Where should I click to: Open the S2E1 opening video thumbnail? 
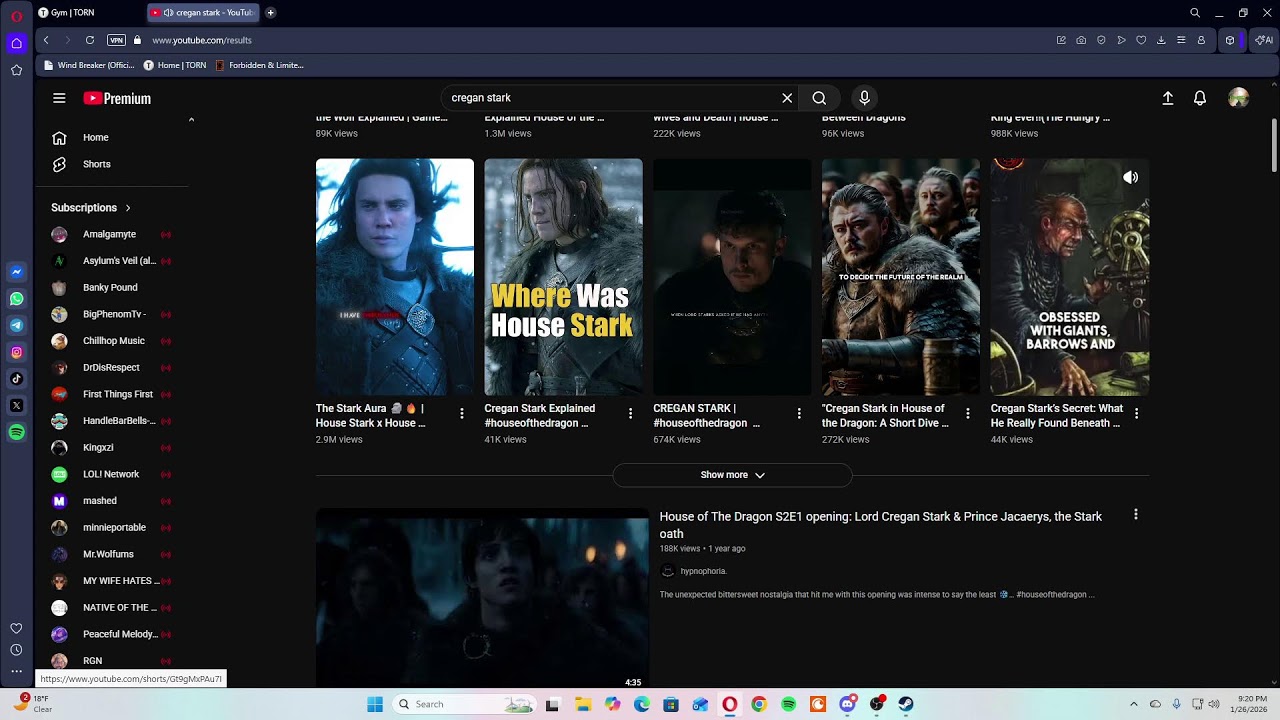pyautogui.click(x=482, y=598)
